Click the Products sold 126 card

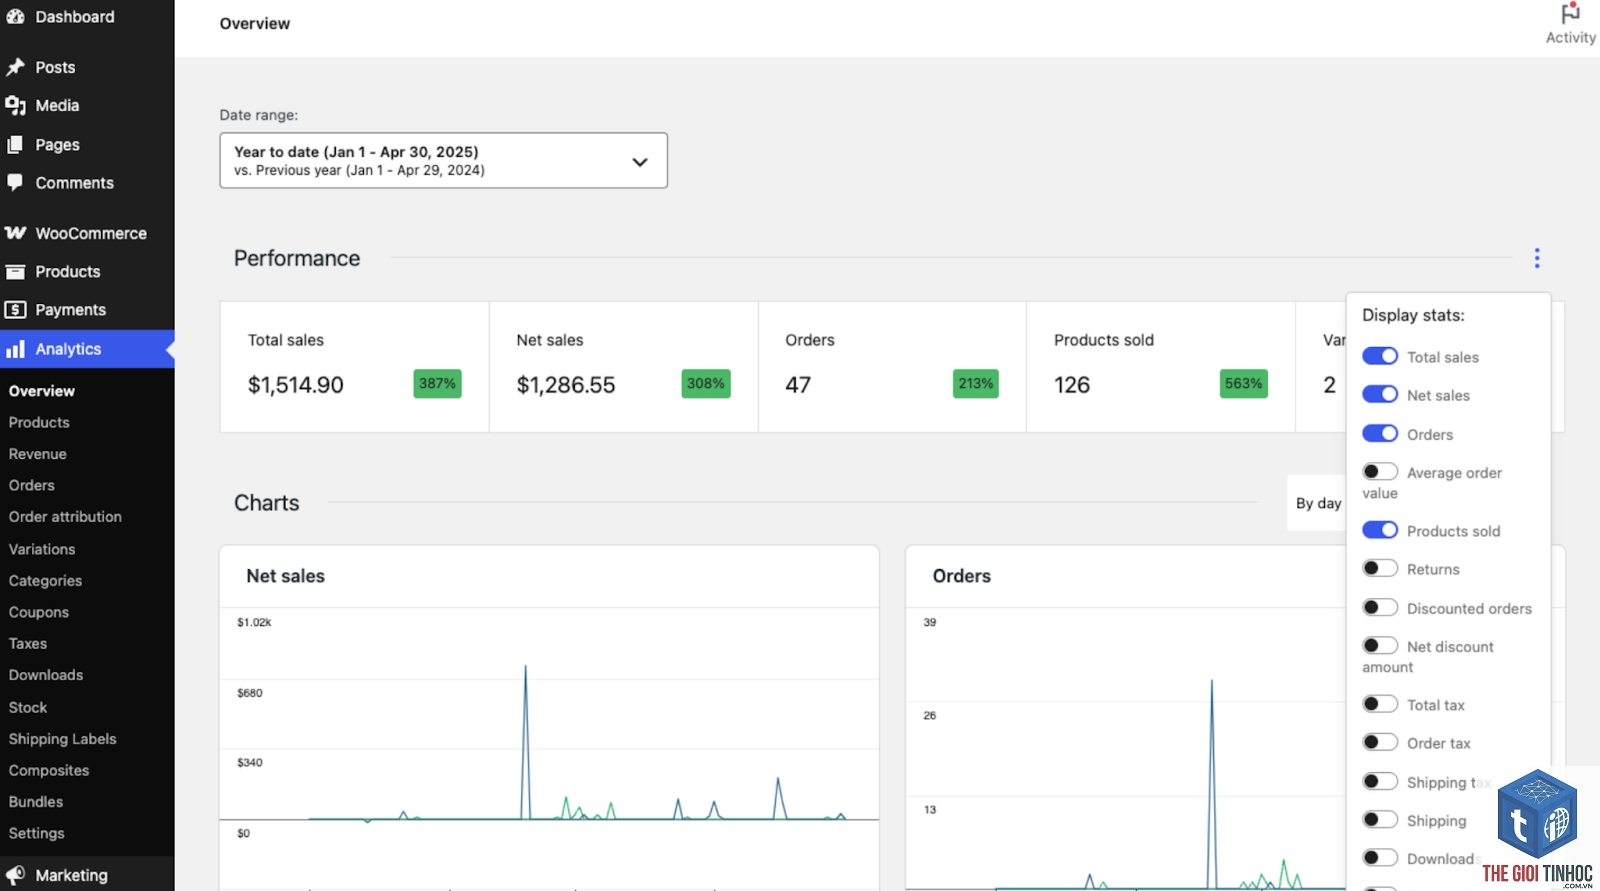pos(1160,367)
